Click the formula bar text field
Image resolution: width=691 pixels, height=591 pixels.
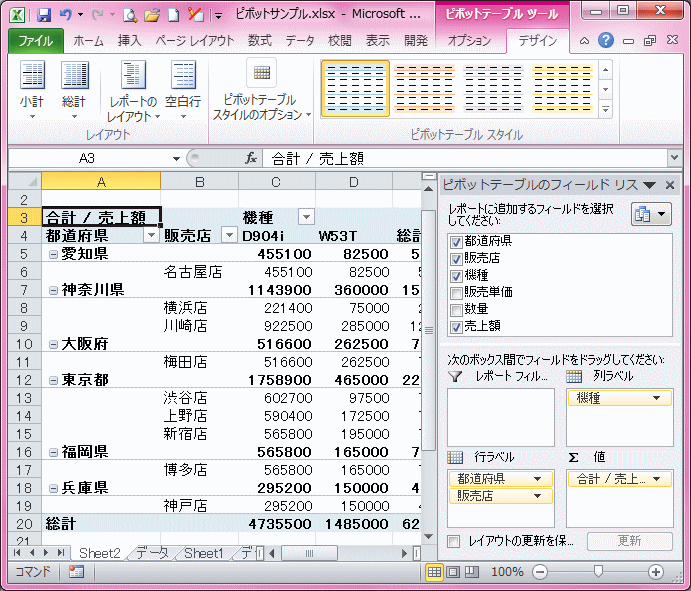pos(465,158)
